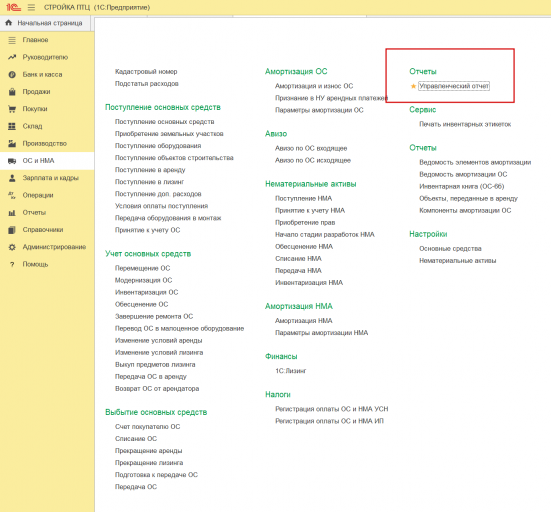Open Регистрация оплаты ОС и НМА УСН
The image size is (551, 512).
[332, 409]
